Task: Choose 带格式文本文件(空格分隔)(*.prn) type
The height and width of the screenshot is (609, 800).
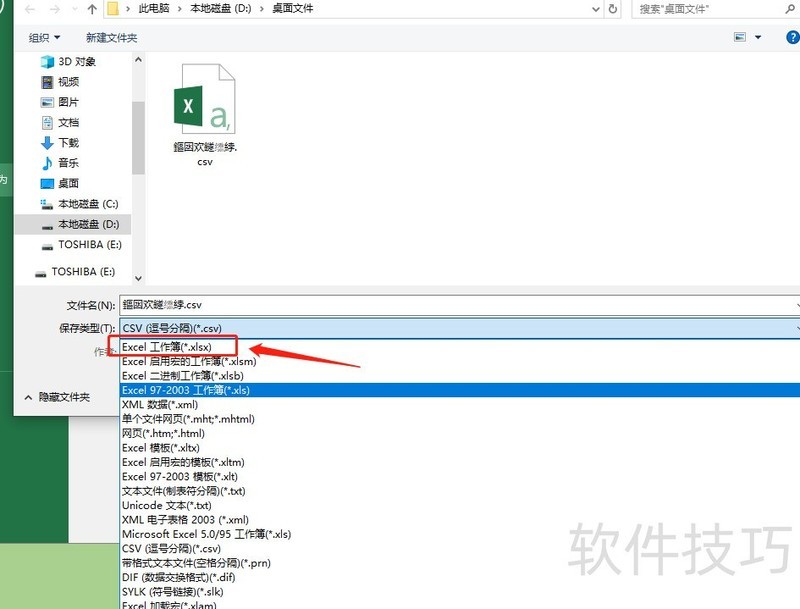Action: point(460,563)
